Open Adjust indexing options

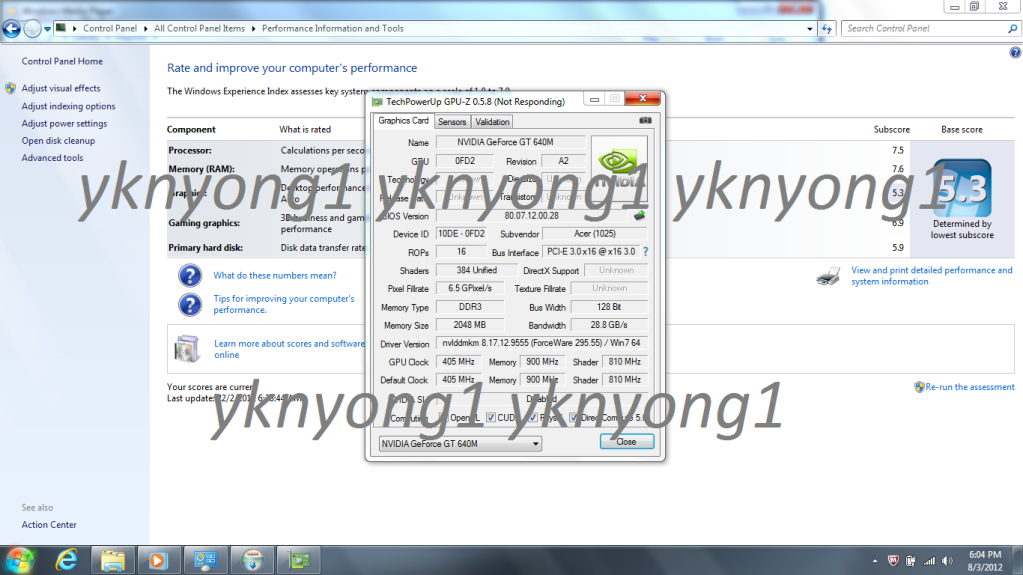[x=69, y=106]
